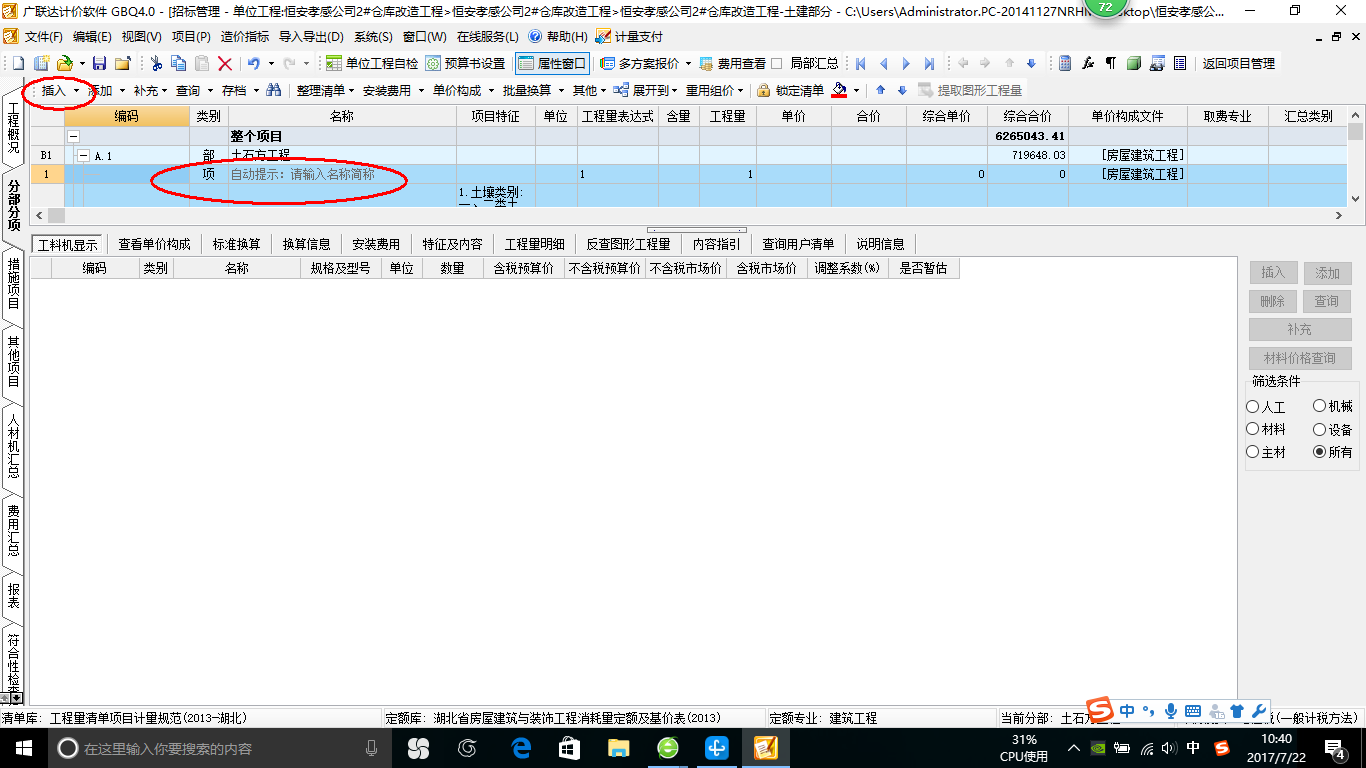
Task: Open the 措施项目 side tab
Action: (13, 284)
